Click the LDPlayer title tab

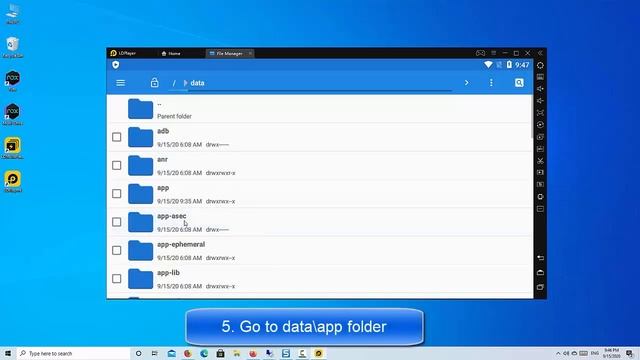tap(123, 53)
